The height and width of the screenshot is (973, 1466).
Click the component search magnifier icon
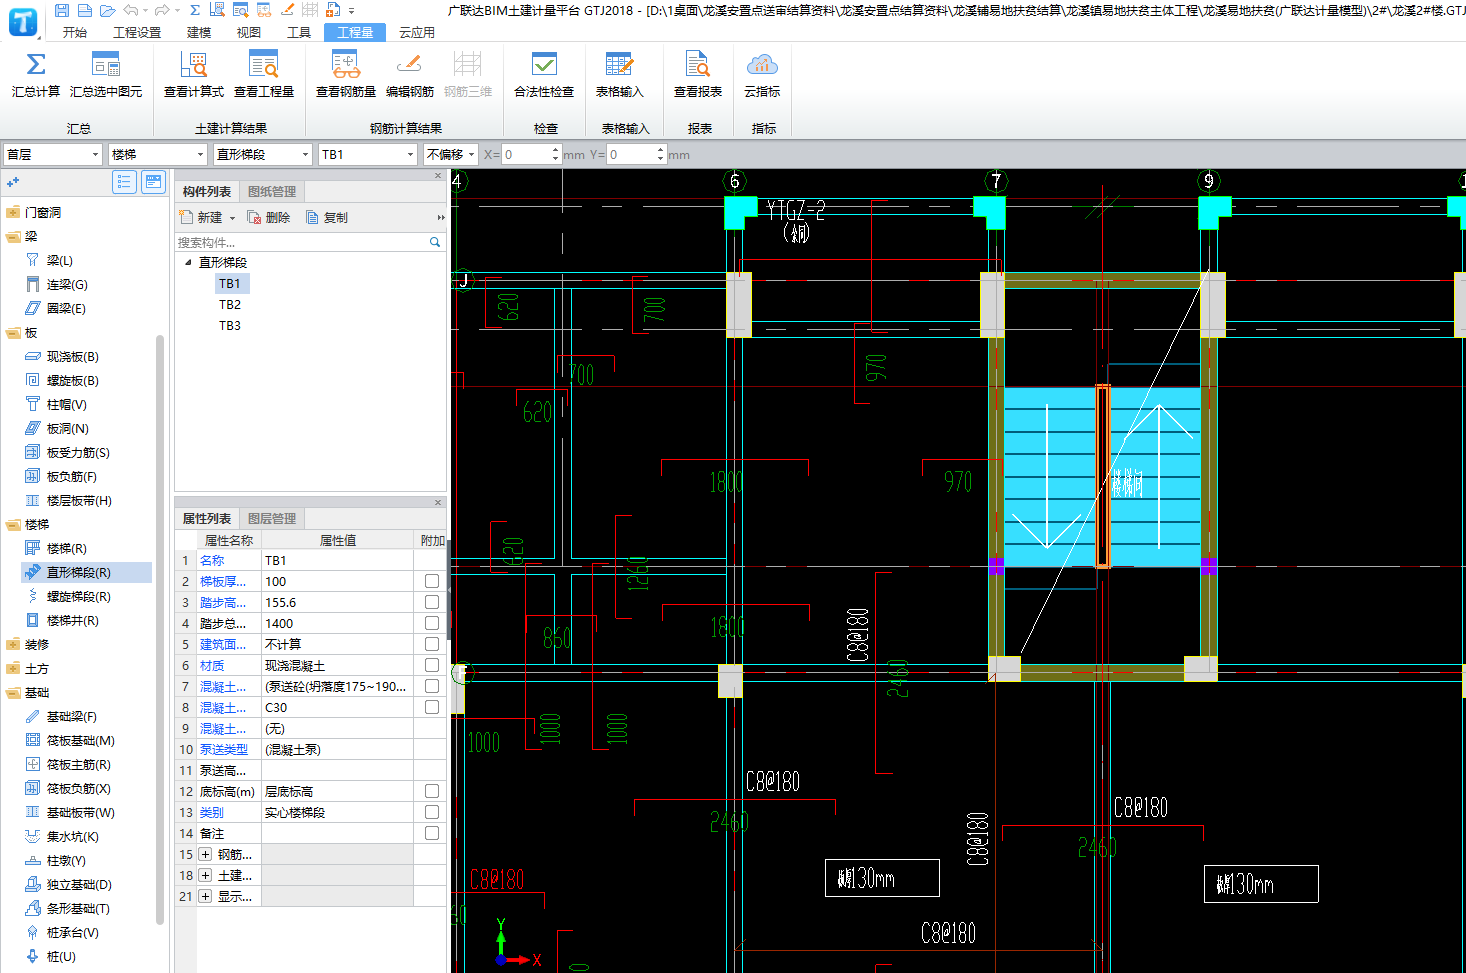[x=435, y=242]
